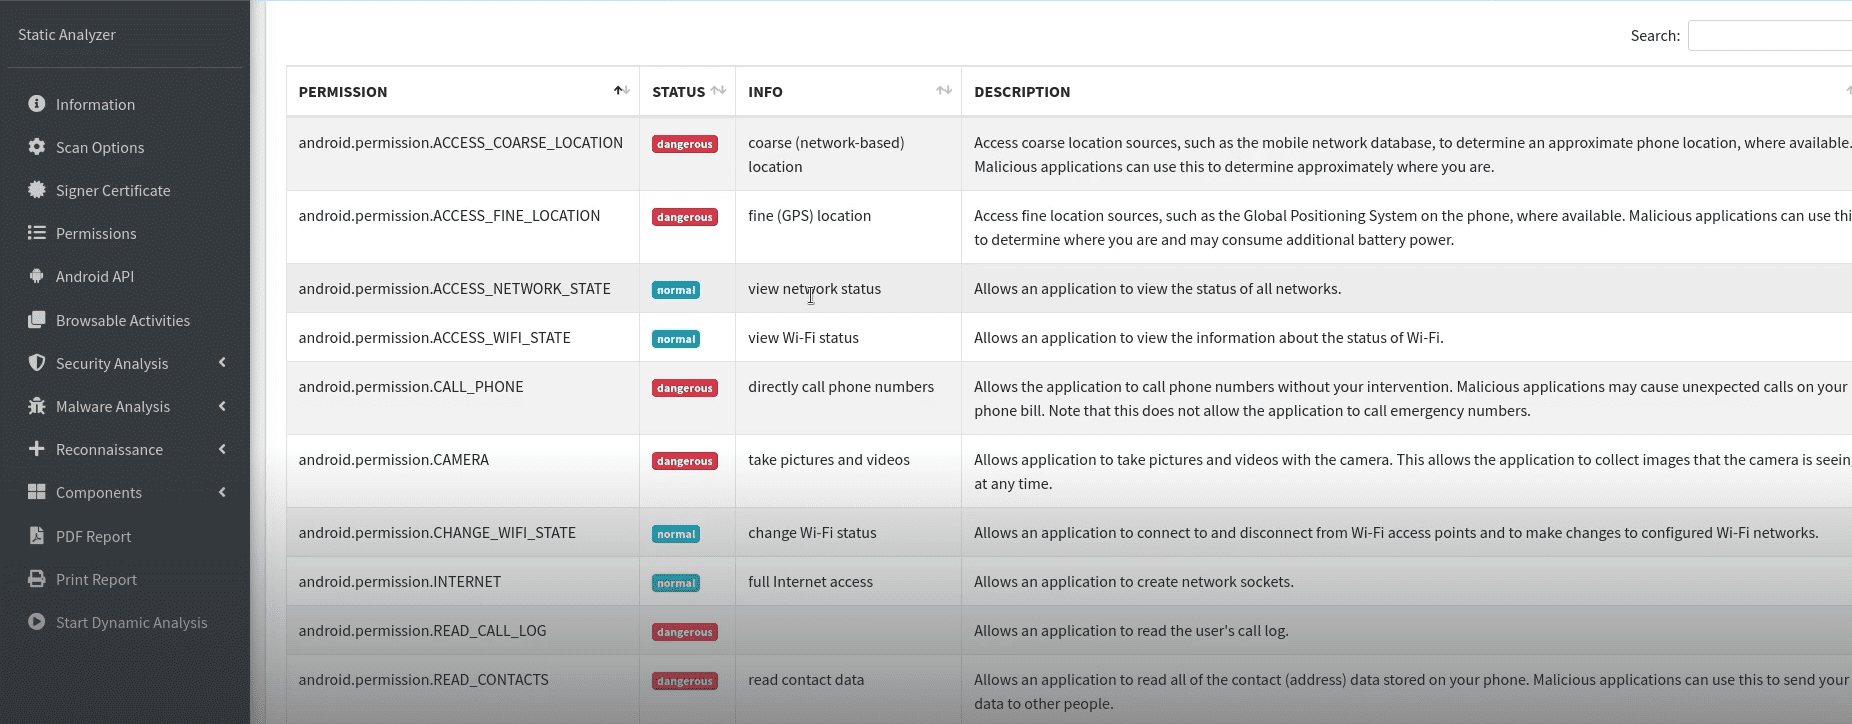Click the Android API robot icon
Screen dimensions: 1852x724
tap(37, 276)
